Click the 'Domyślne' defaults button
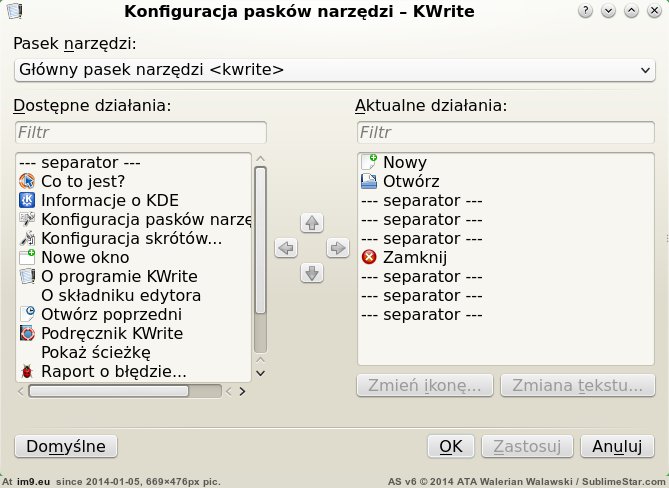The image size is (669, 488). 66,446
